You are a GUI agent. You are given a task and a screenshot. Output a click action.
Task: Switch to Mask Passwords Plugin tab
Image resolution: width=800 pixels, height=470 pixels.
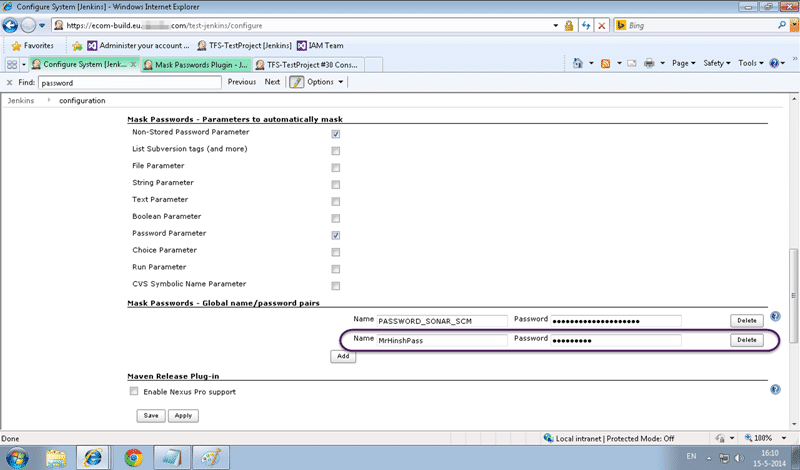pyautogui.click(x=196, y=65)
